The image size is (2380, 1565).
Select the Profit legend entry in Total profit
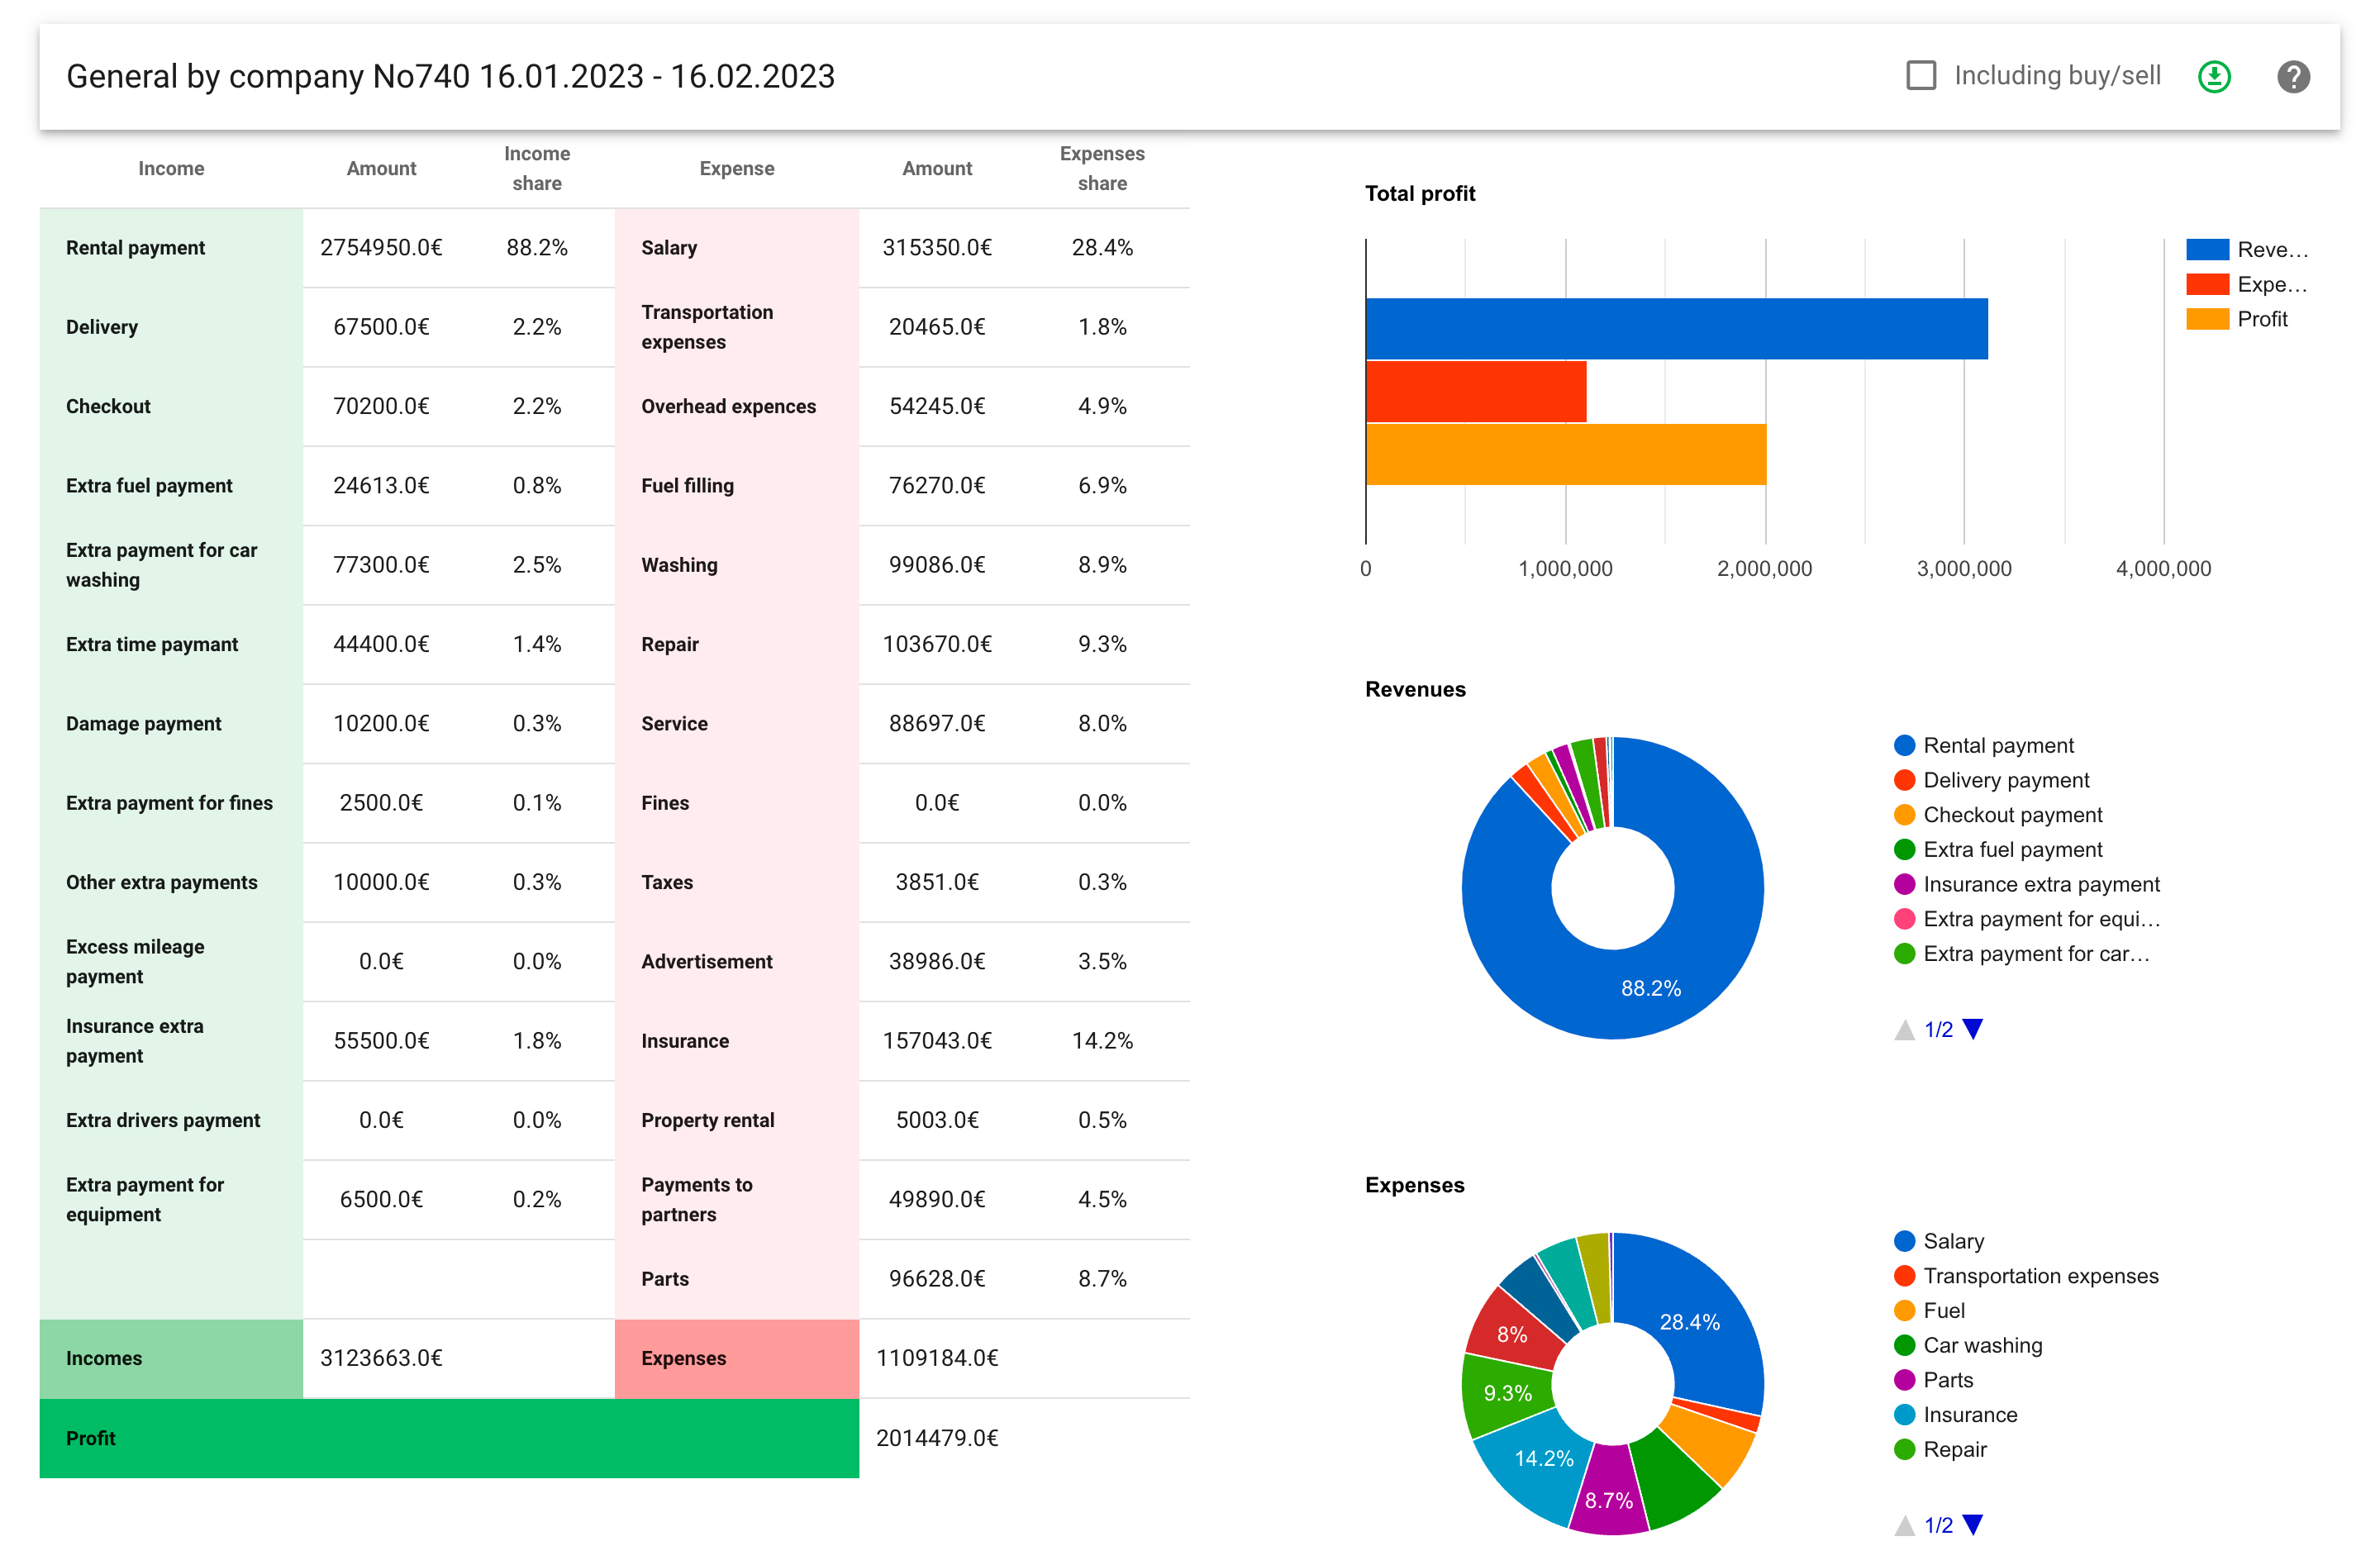click(2261, 319)
